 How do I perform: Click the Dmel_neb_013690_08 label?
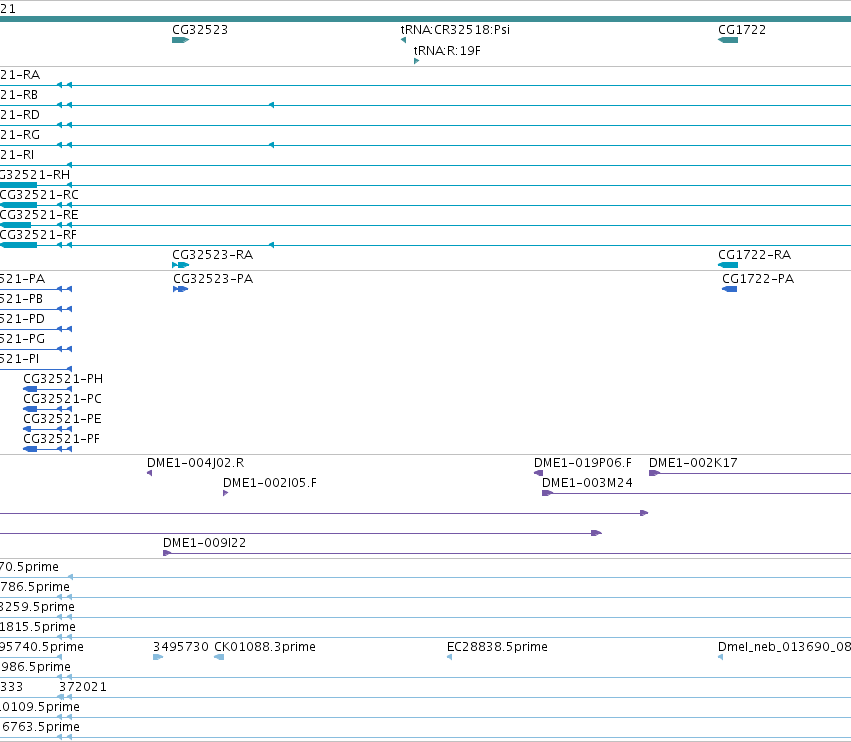click(x=784, y=647)
